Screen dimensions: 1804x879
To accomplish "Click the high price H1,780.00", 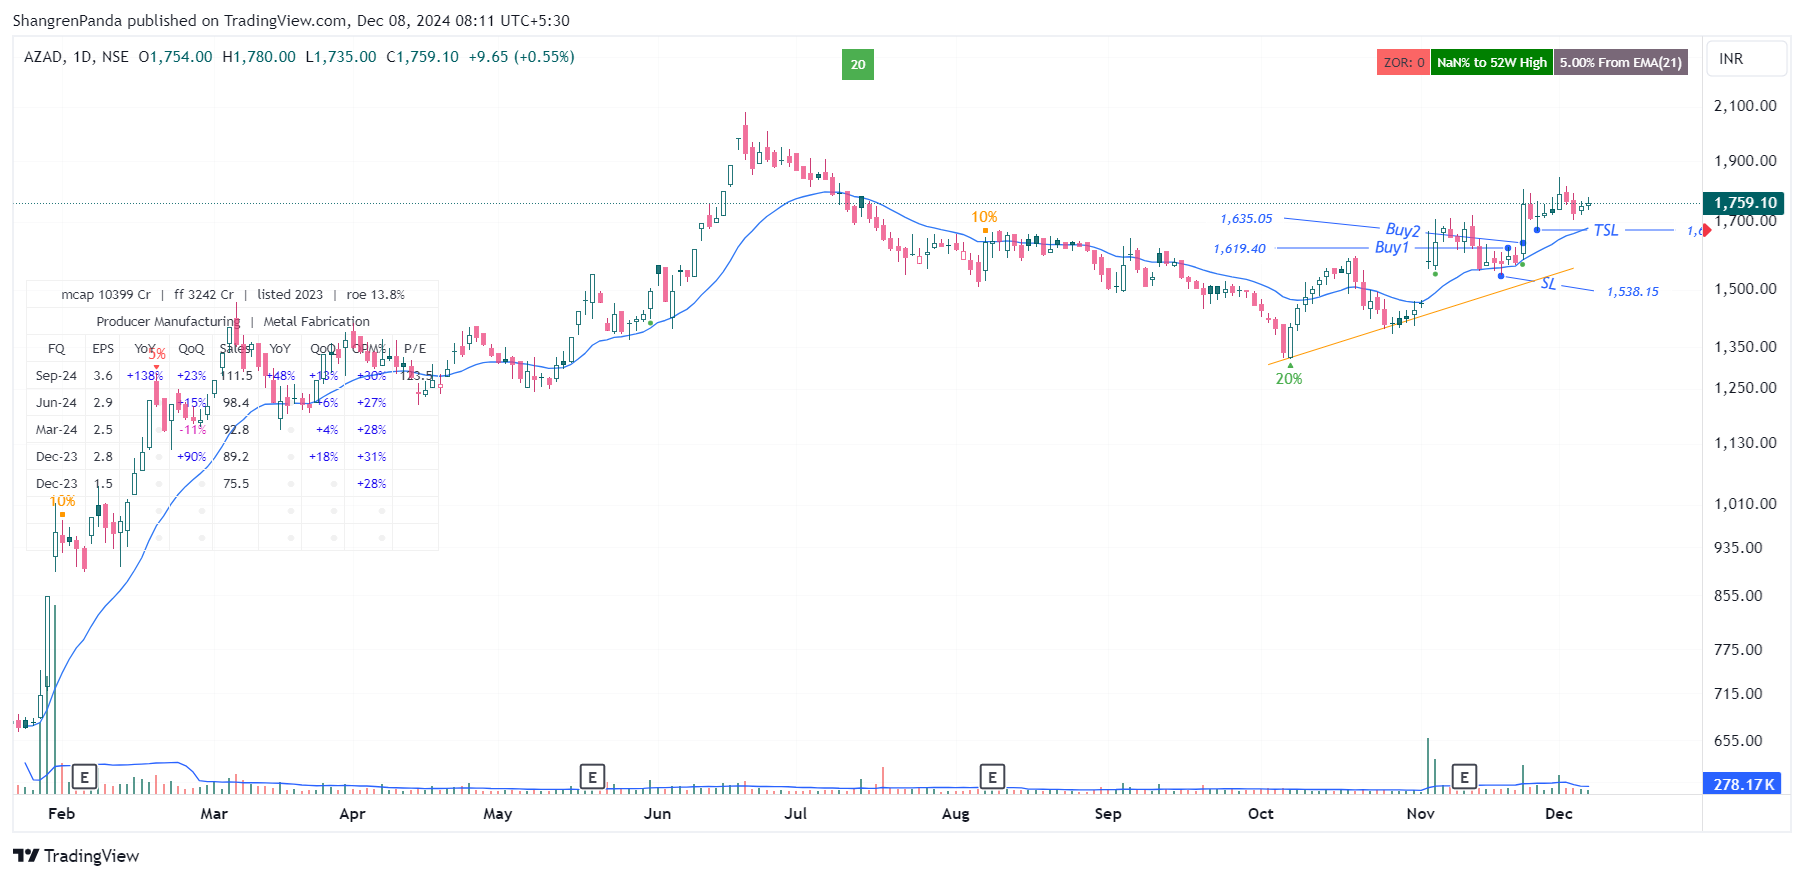I will pos(259,57).
